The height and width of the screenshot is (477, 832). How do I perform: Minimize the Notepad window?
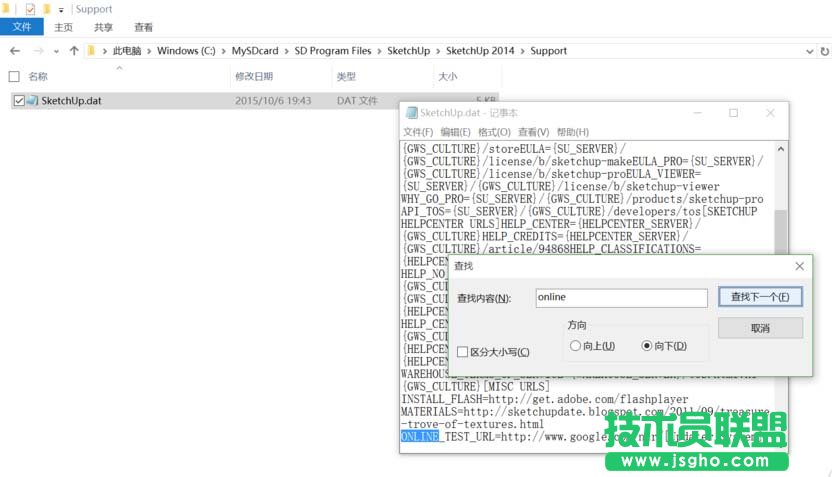pos(697,112)
